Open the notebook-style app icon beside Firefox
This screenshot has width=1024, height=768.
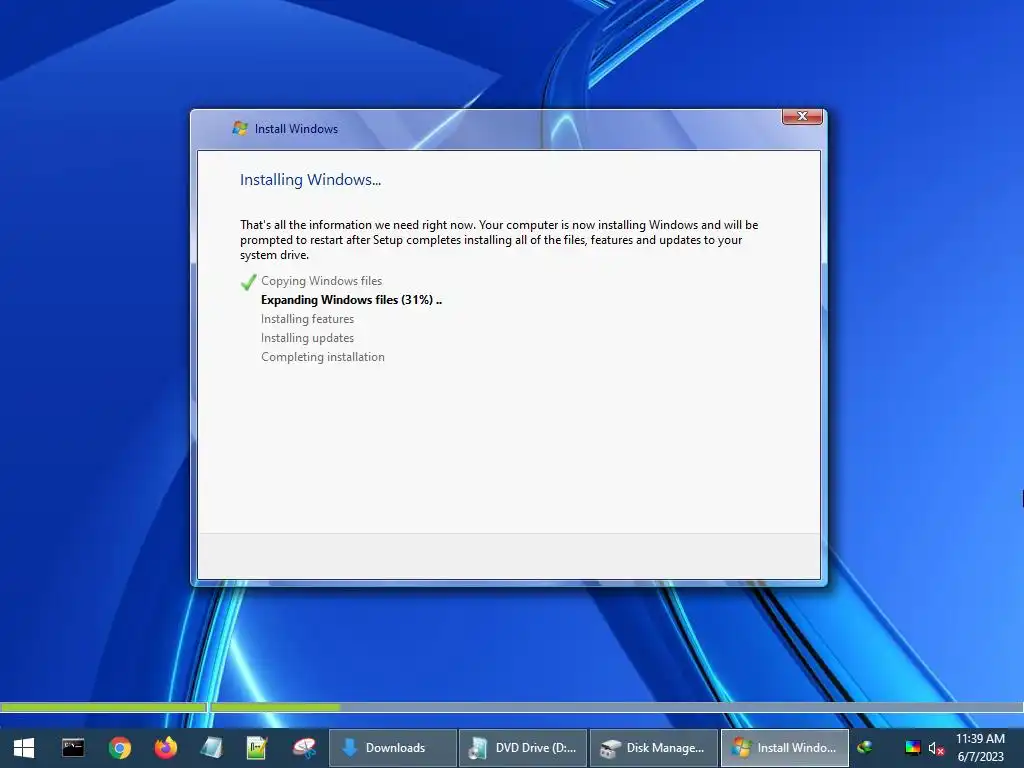tap(211, 748)
